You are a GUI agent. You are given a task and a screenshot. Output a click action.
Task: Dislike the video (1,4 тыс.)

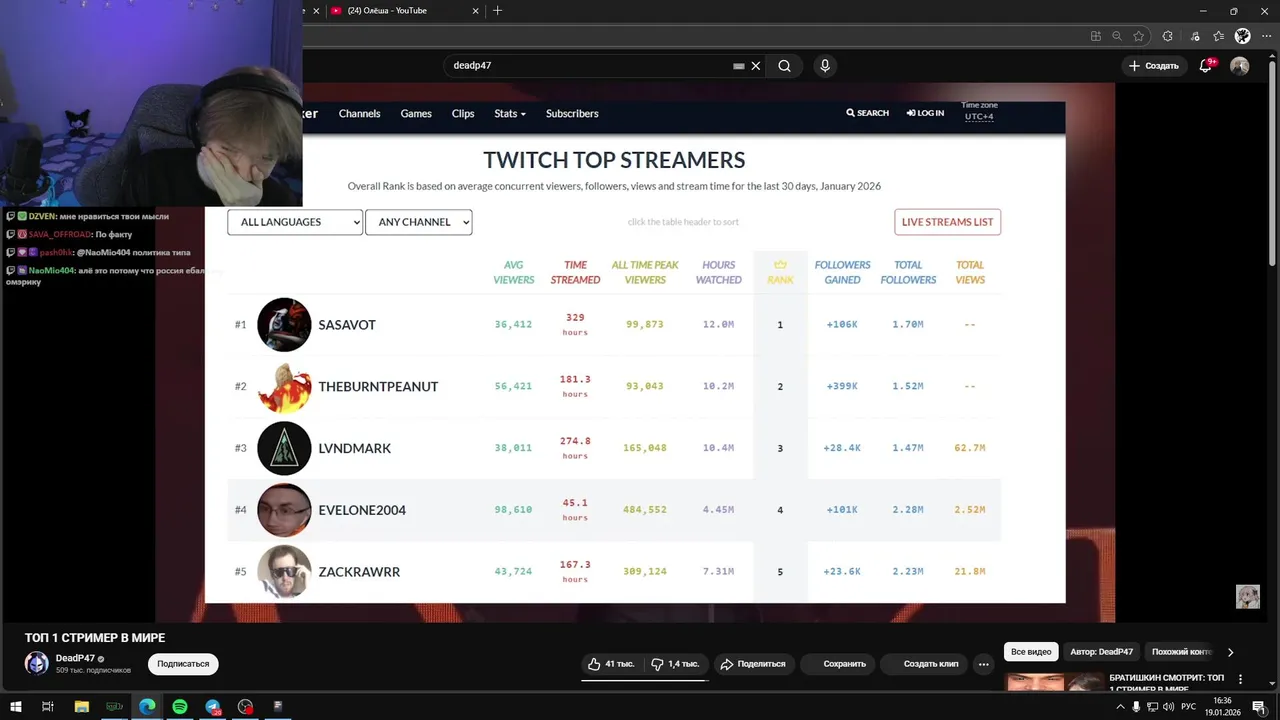pyautogui.click(x=675, y=664)
